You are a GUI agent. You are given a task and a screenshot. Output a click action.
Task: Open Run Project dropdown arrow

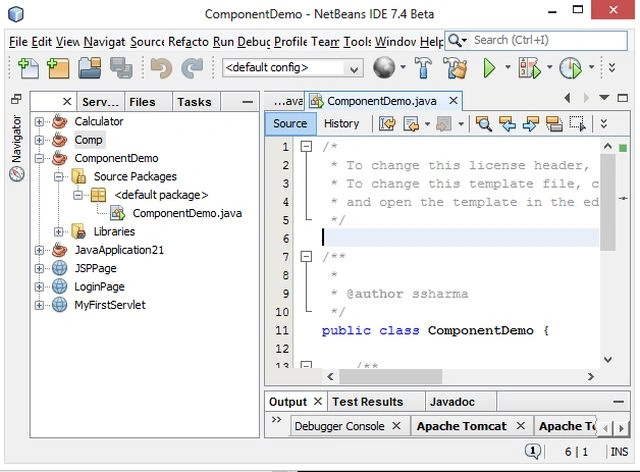508,67
